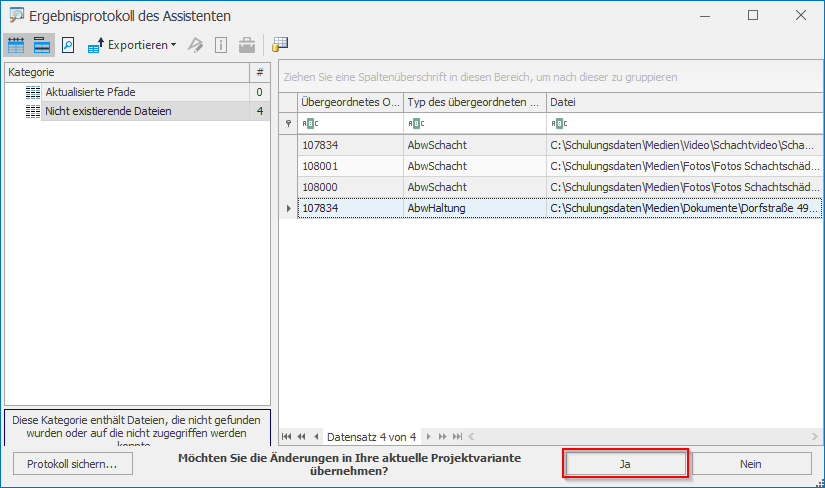Toggle the table view icon in toolbar
825x488 pixels.
point(16,45)
